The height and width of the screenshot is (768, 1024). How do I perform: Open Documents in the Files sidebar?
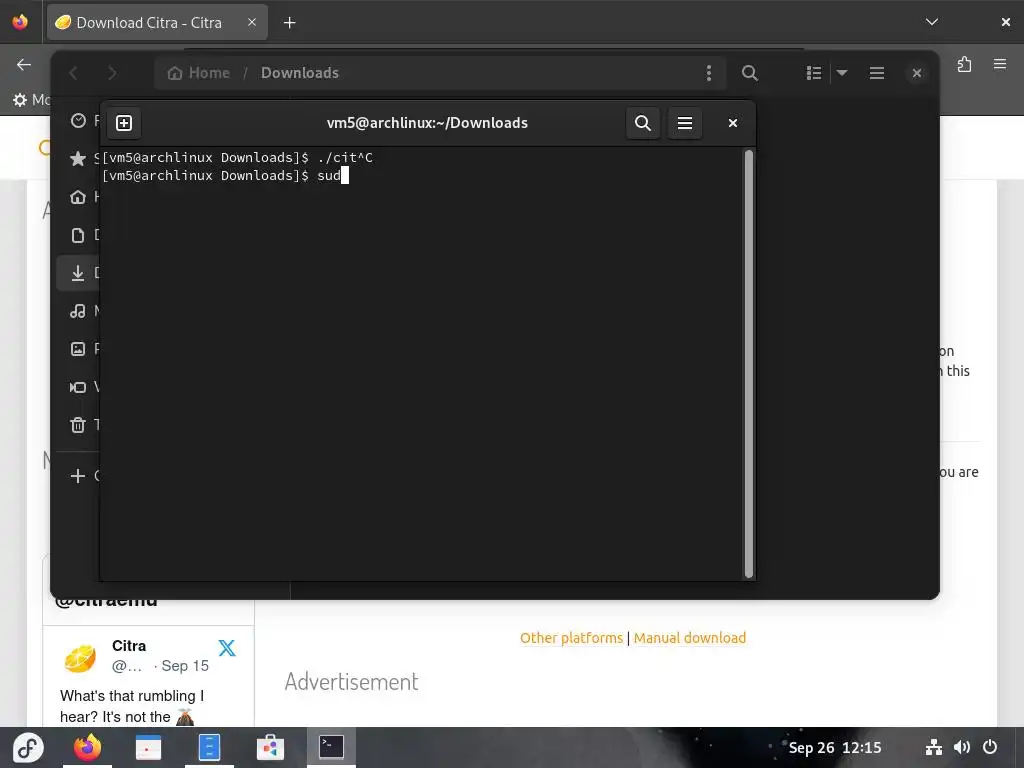(x=78, y=234)
